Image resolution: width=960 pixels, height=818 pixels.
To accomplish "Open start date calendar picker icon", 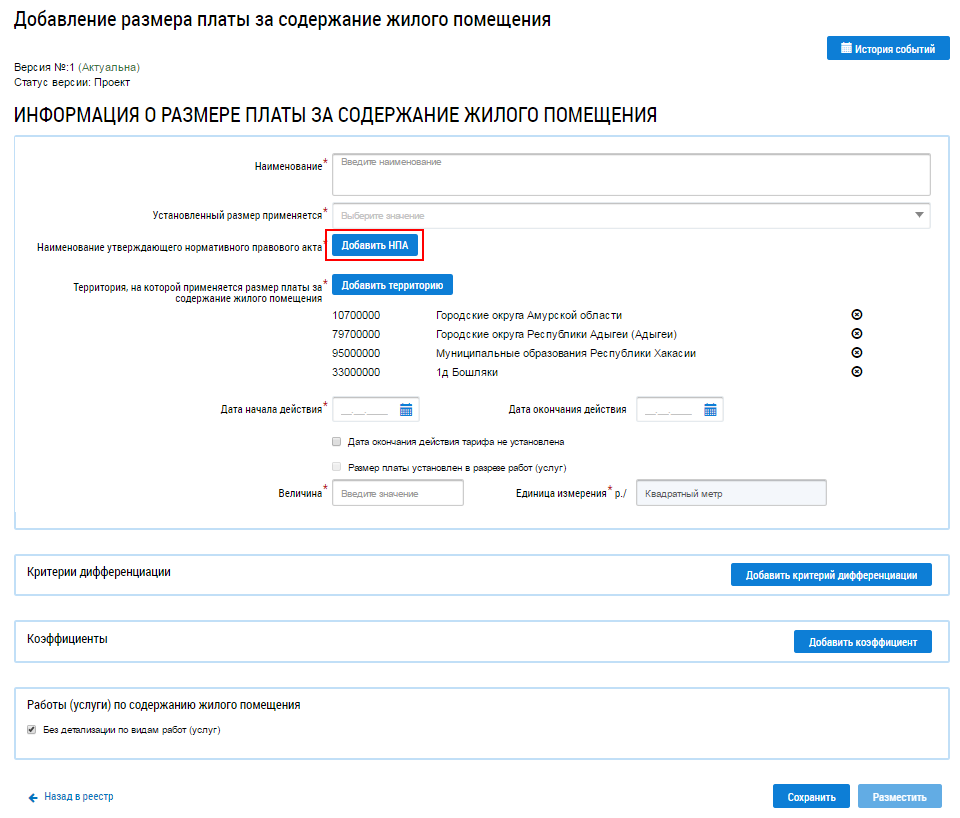I will tap(406, 410).
